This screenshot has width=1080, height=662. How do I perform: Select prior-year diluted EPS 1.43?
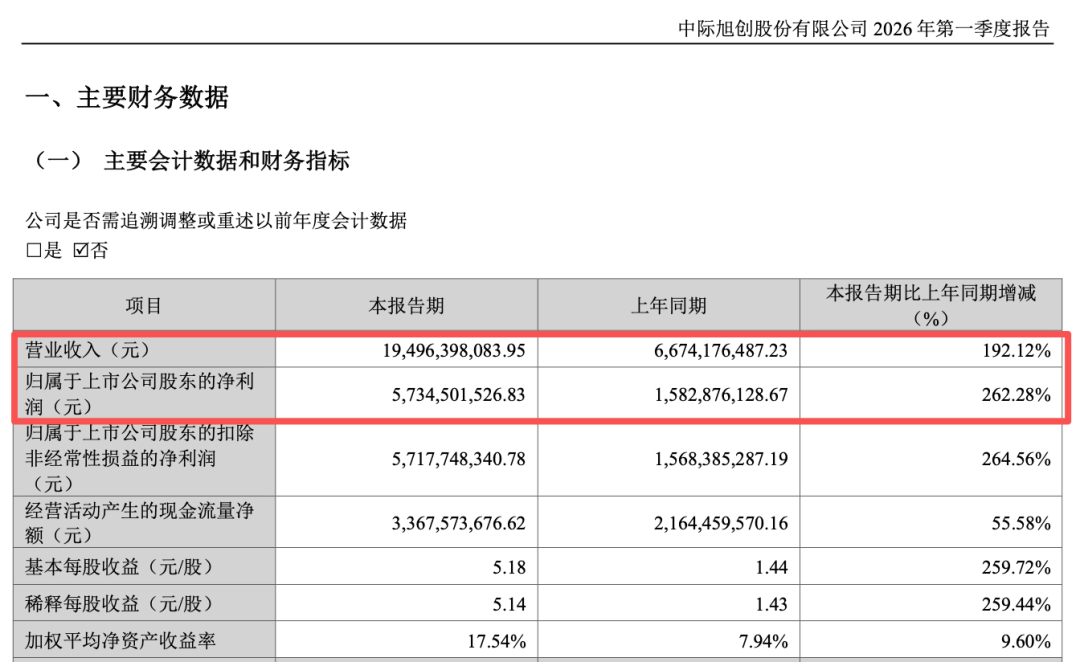(x=771, y=605)
